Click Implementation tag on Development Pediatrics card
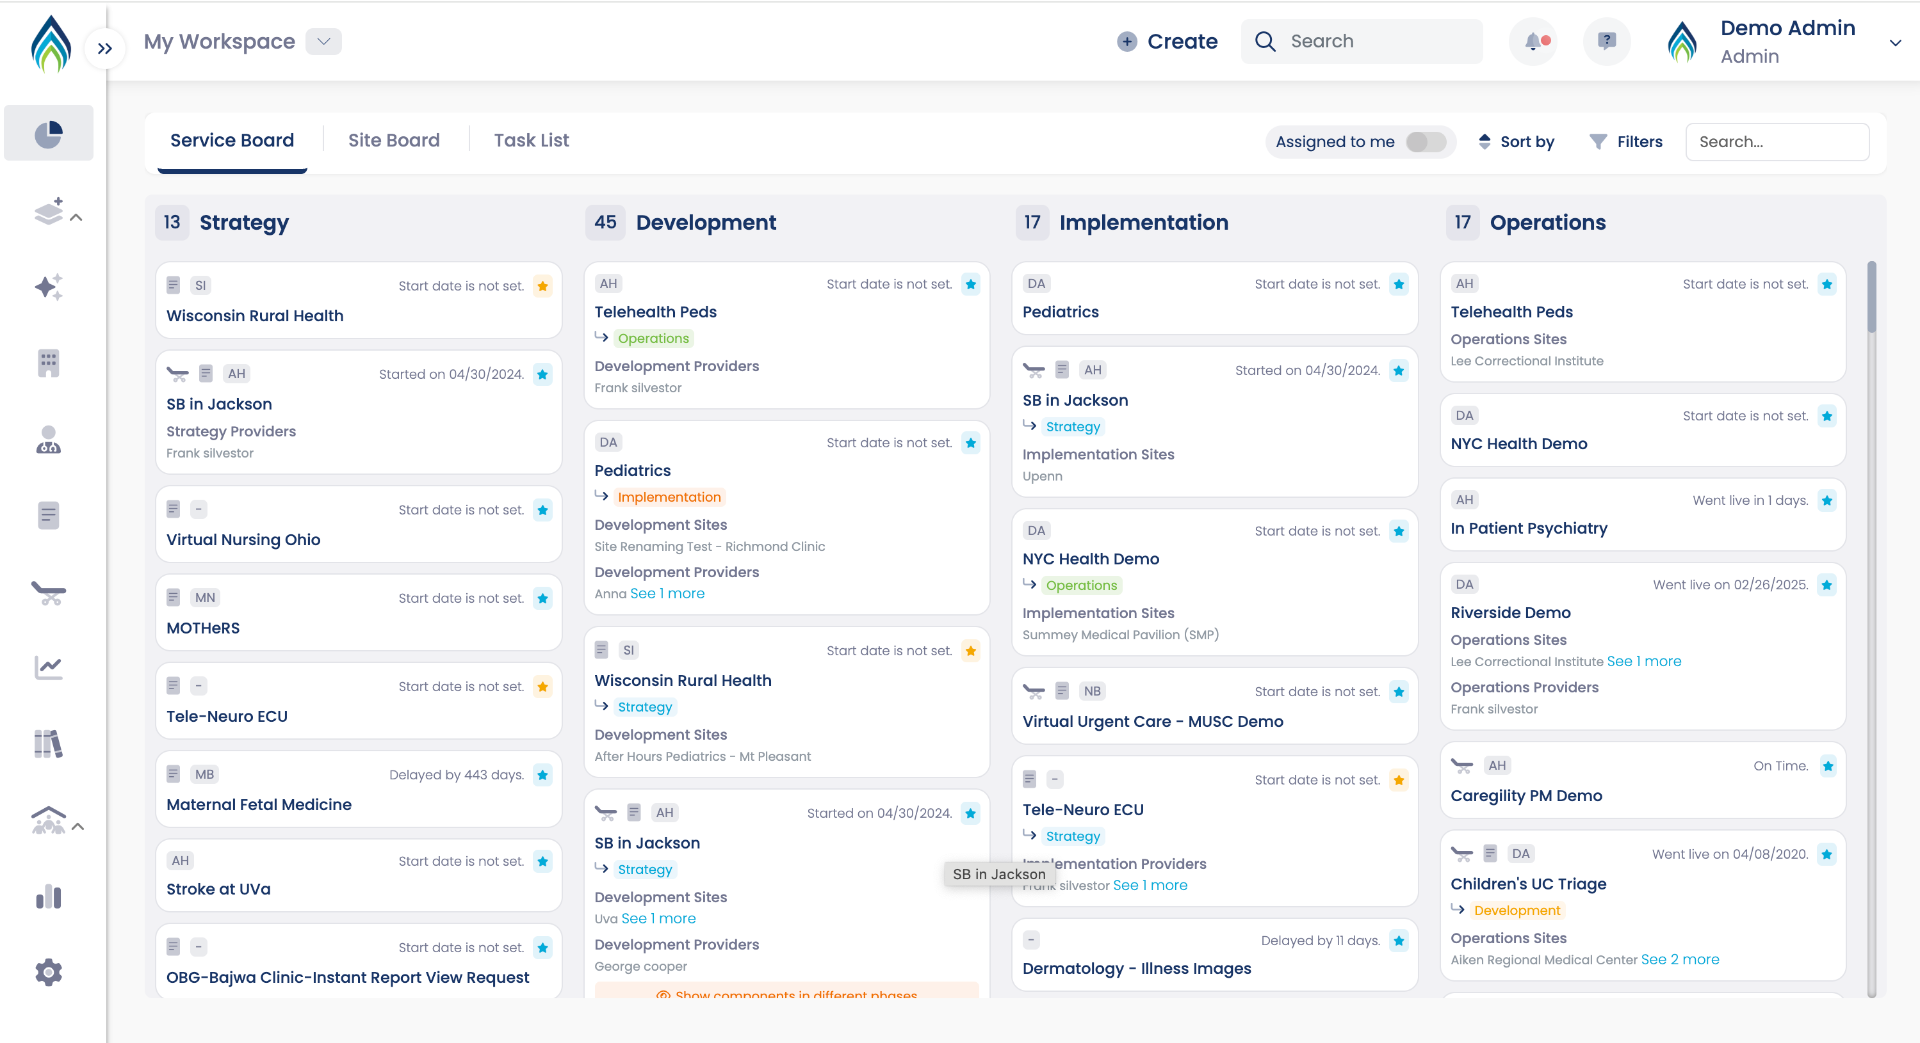The height and width of the screenshot is (1043, 1920). point(669,498)
